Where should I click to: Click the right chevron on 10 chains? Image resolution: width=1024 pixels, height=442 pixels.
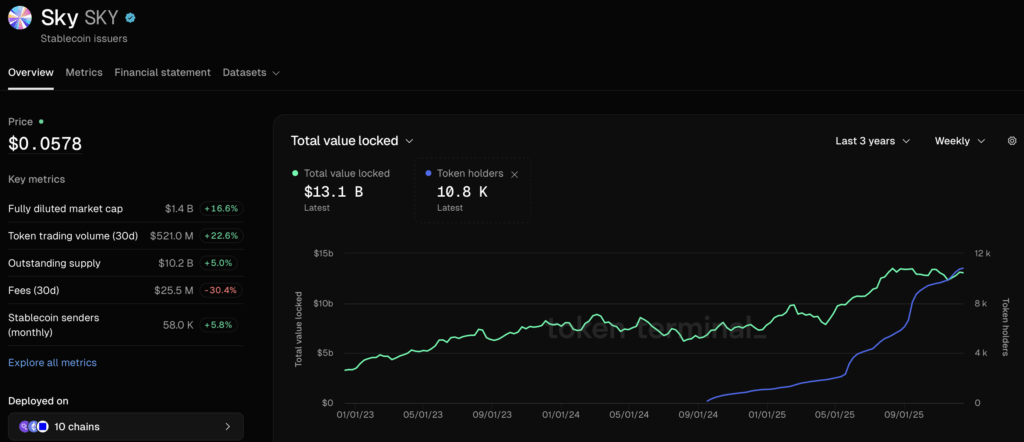pyautogui.click(x=227, y=427)
